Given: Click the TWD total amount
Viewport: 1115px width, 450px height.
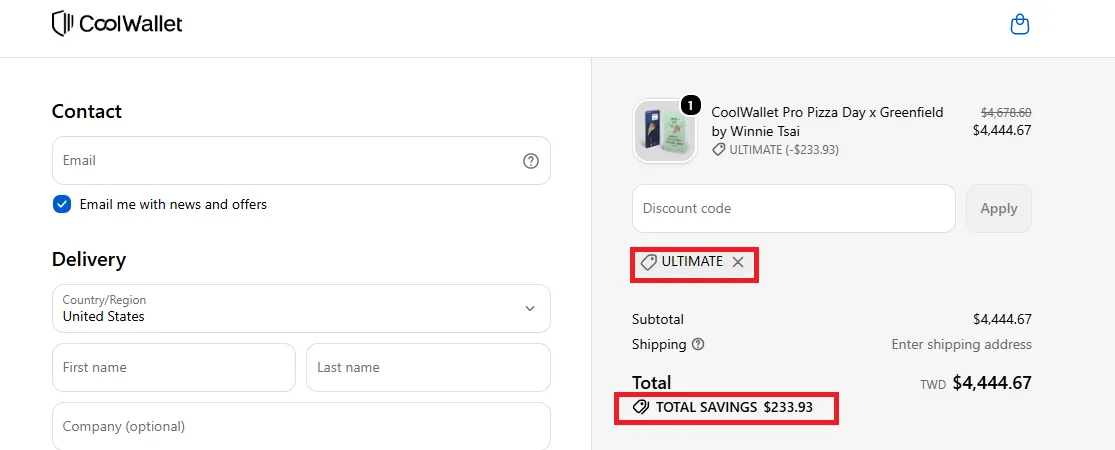Looking at the screenshot, I should click(x=976, y=383).
